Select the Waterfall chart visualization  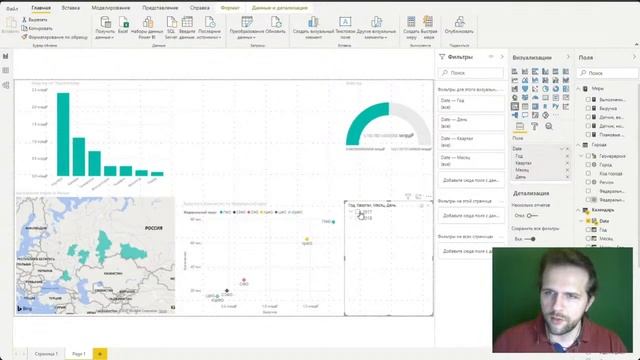(515, 89)
